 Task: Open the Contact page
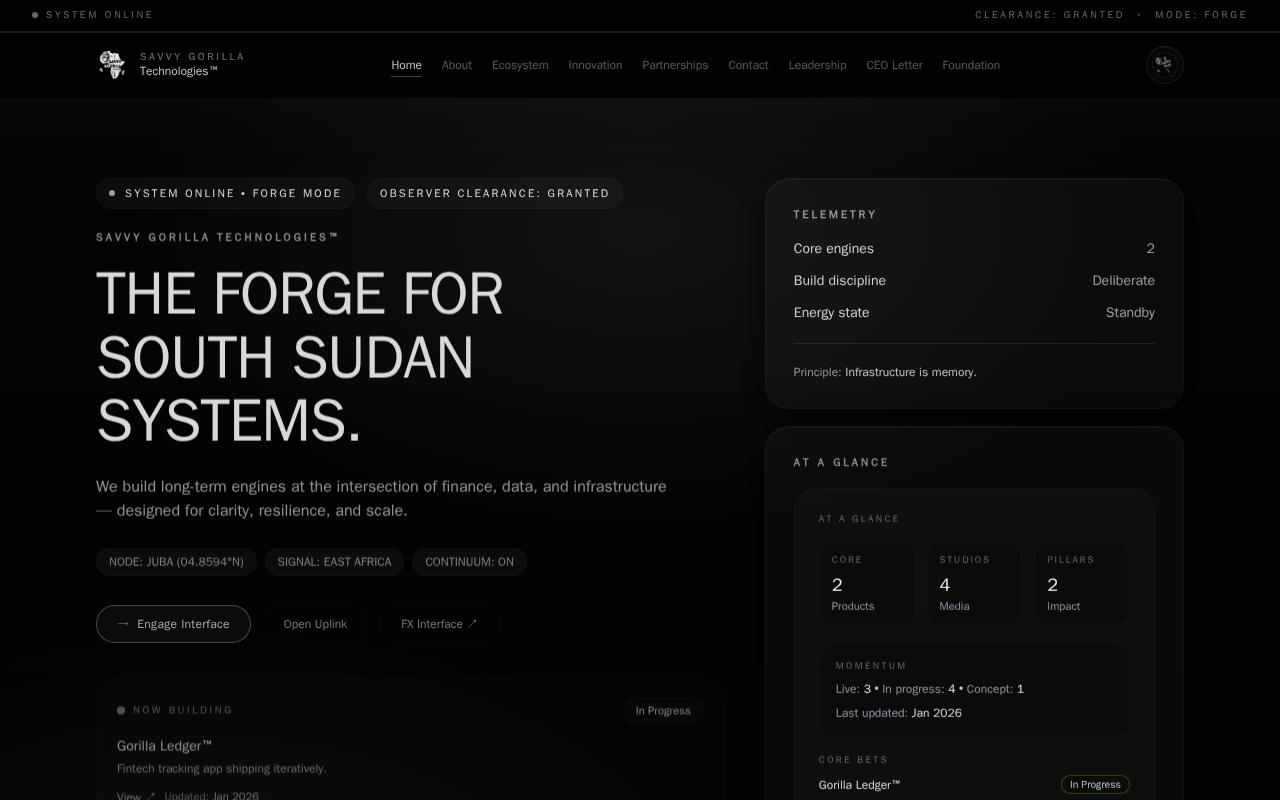coord(748,65)
